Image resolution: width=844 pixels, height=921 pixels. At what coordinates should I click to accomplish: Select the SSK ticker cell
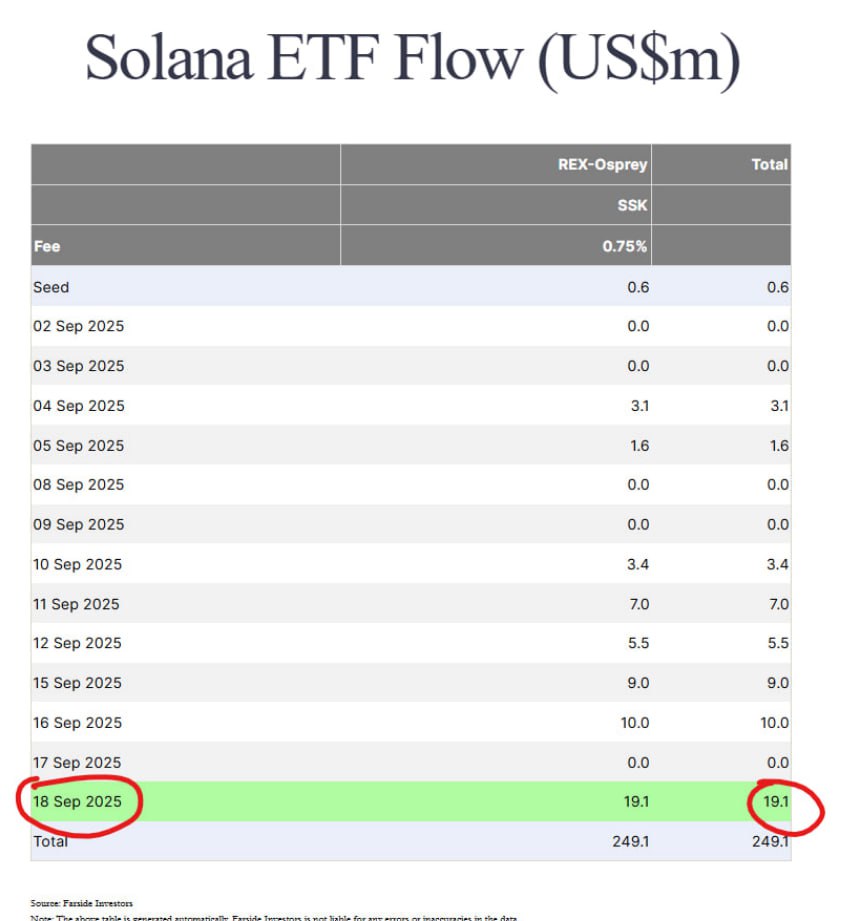632,206
